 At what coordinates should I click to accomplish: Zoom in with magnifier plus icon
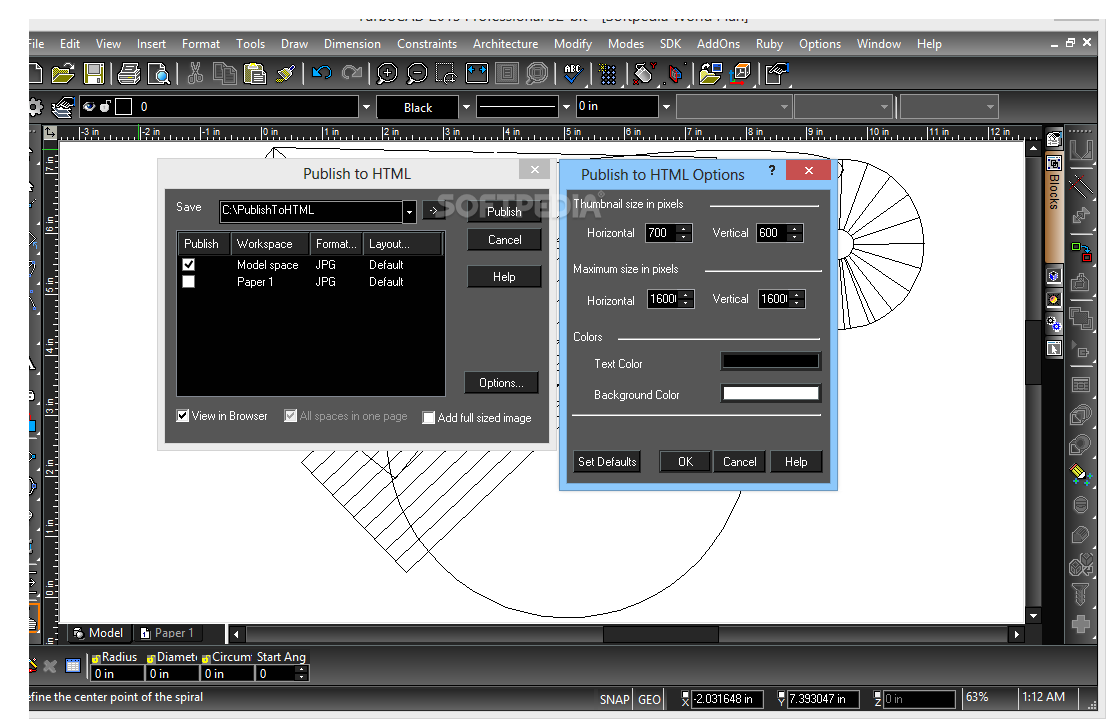pyautogui.click(x=387, y=73)
